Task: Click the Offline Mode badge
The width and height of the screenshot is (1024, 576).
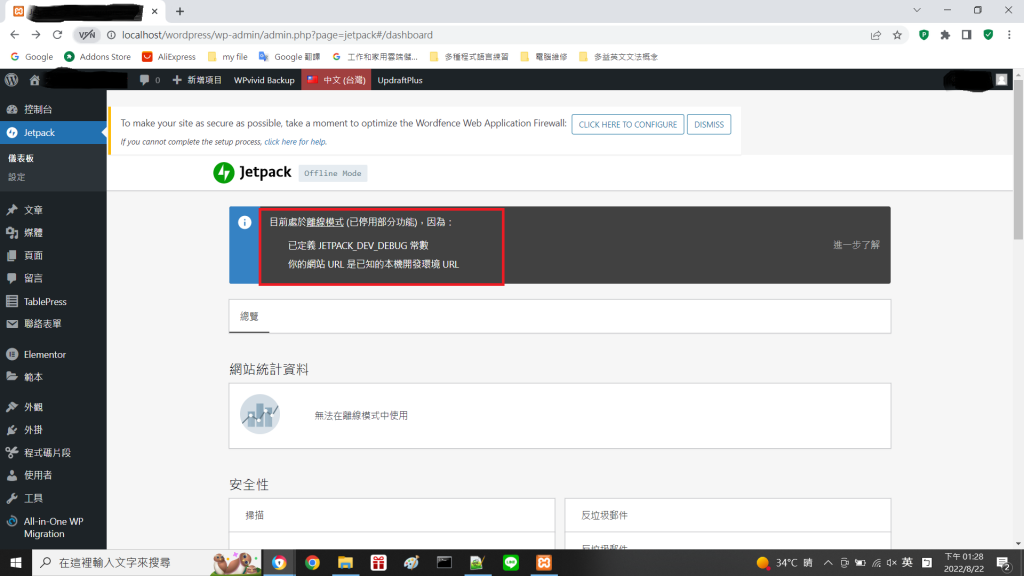Action: coord(332,173)
